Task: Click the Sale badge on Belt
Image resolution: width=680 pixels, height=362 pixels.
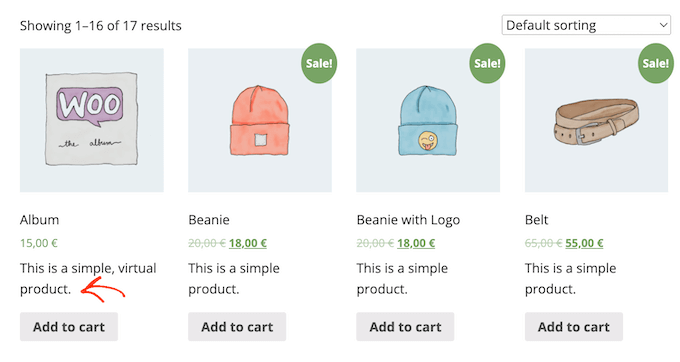Action: click(655, 63)
